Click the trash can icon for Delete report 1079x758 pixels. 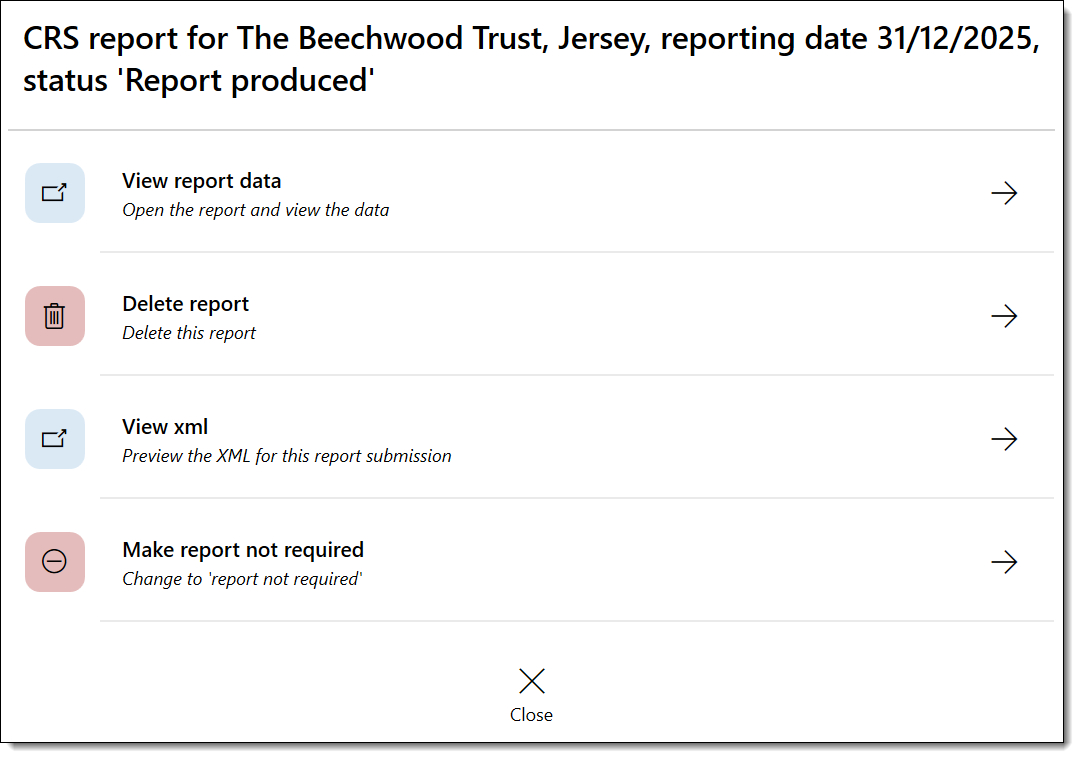coord(55,316)
